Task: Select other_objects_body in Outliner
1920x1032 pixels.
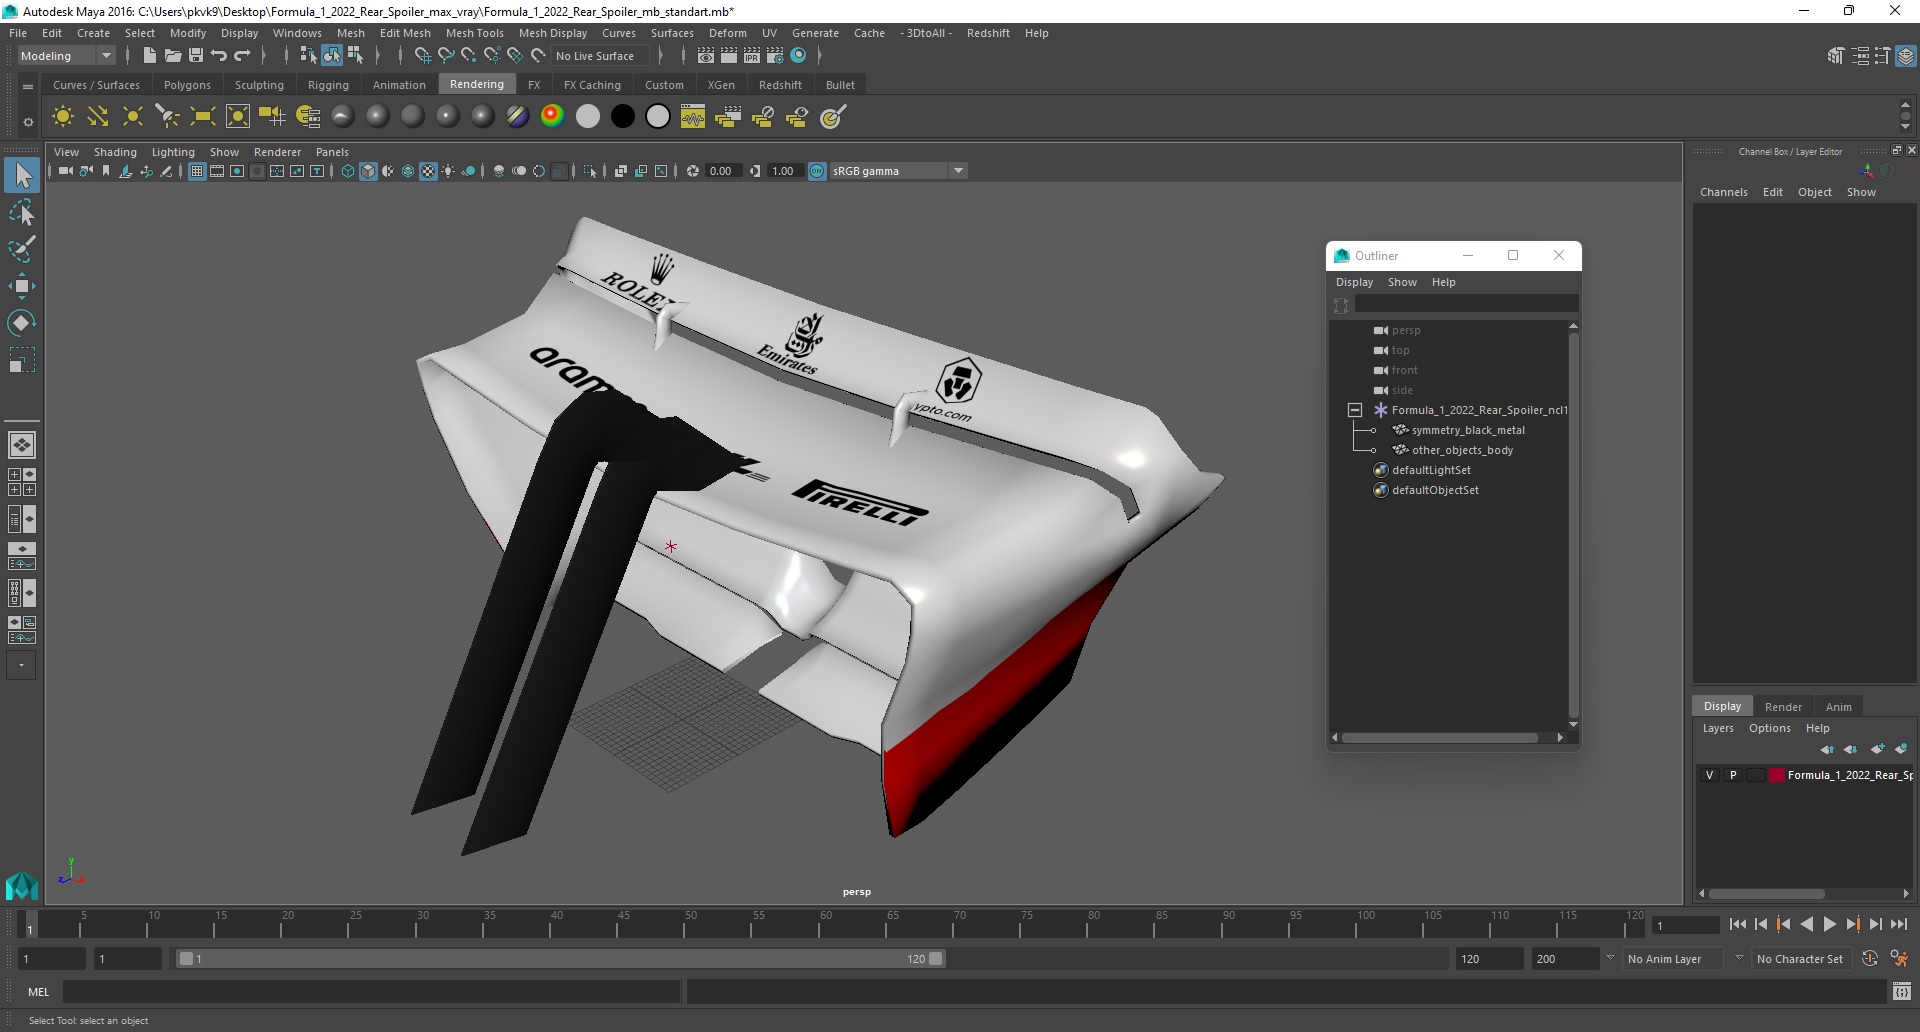Action: (1462, 450)
